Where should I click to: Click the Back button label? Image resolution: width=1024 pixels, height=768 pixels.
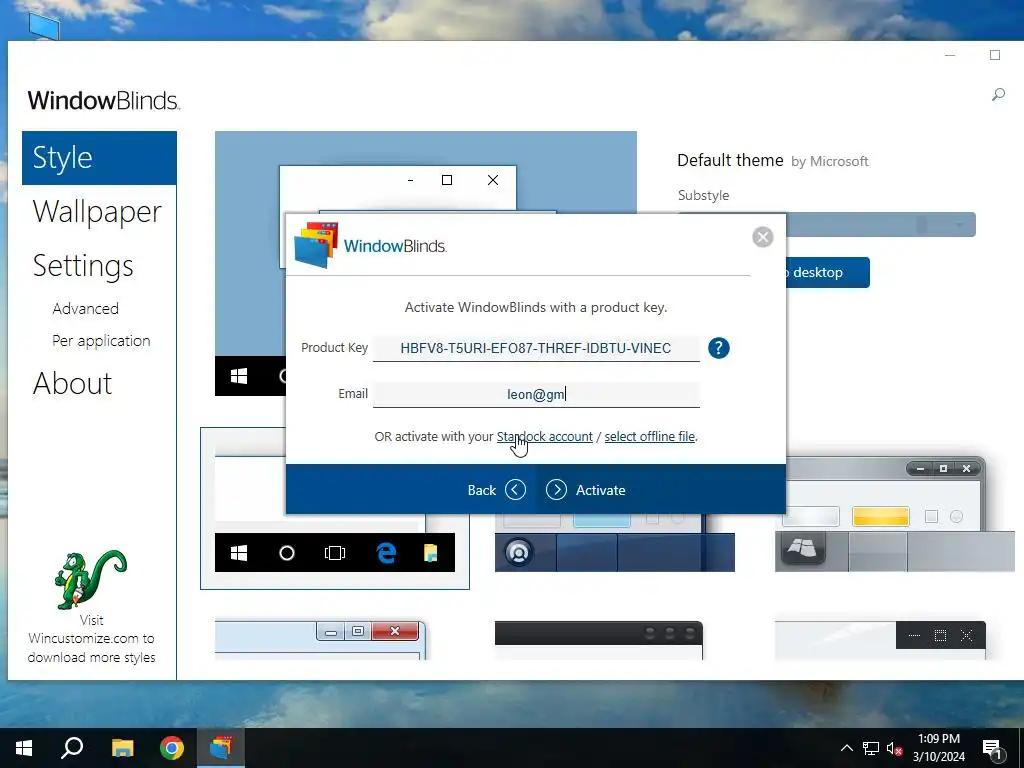pyautogui.click(x=481, y=490)
